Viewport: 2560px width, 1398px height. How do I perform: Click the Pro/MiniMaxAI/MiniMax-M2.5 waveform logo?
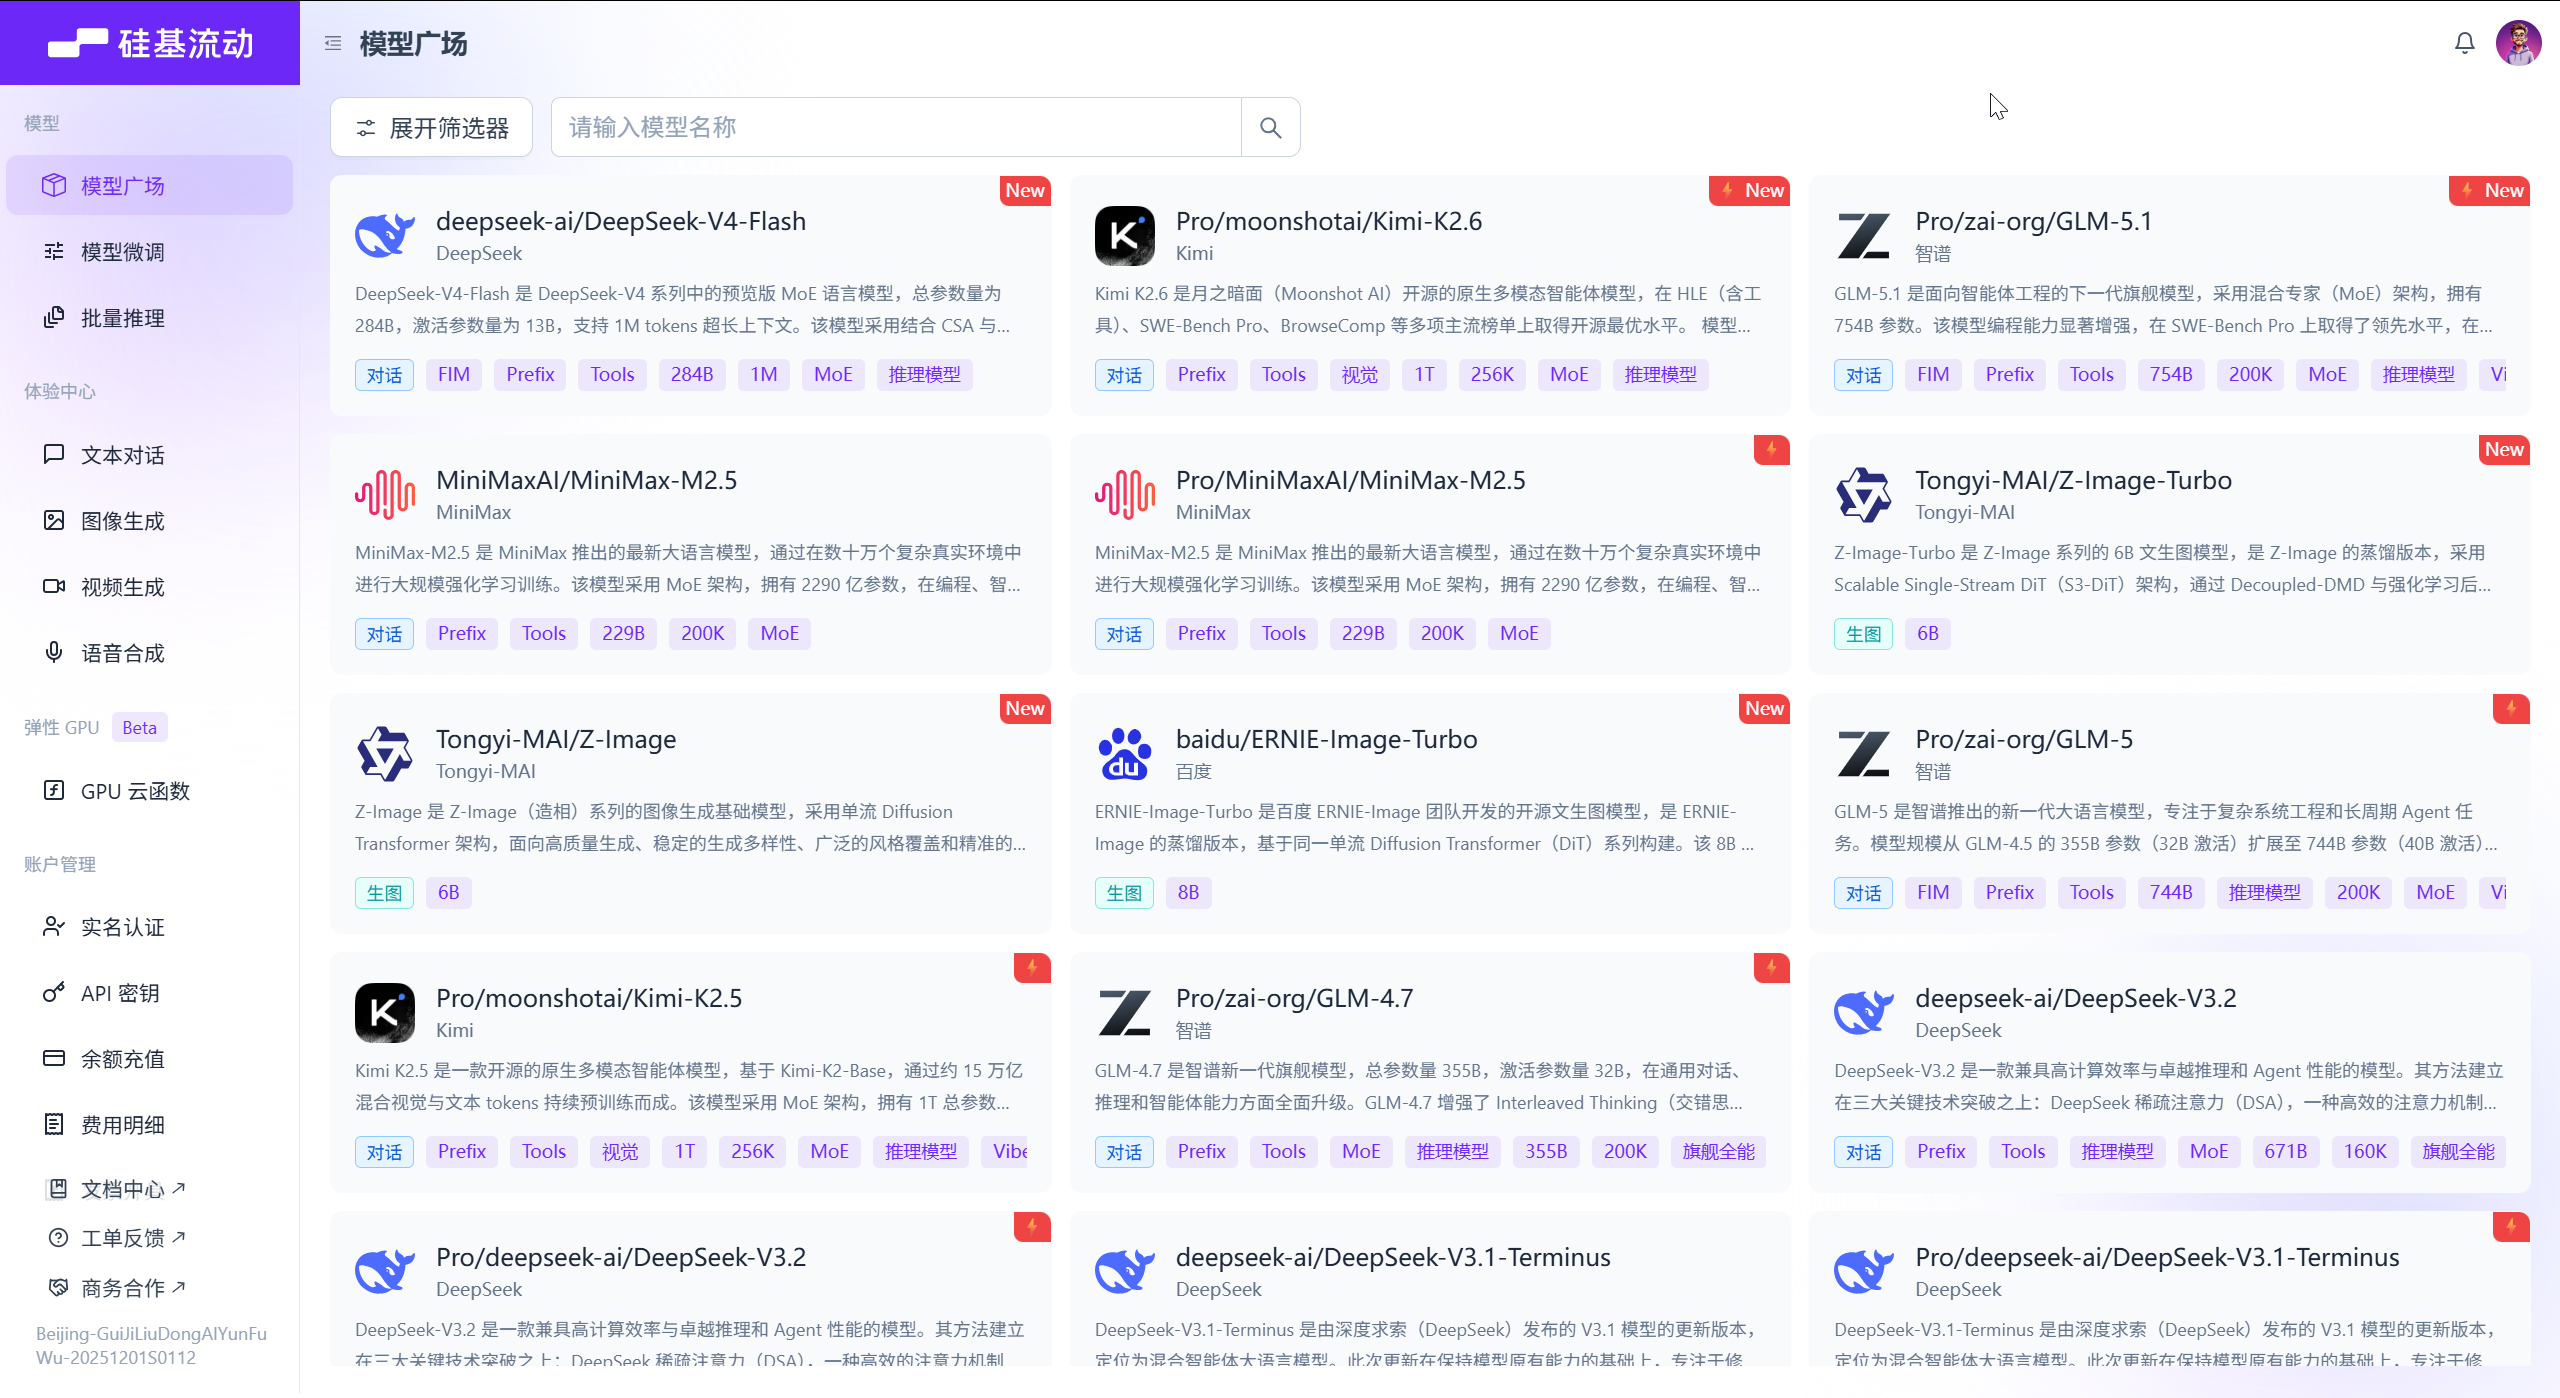(x=1124, y=495)
